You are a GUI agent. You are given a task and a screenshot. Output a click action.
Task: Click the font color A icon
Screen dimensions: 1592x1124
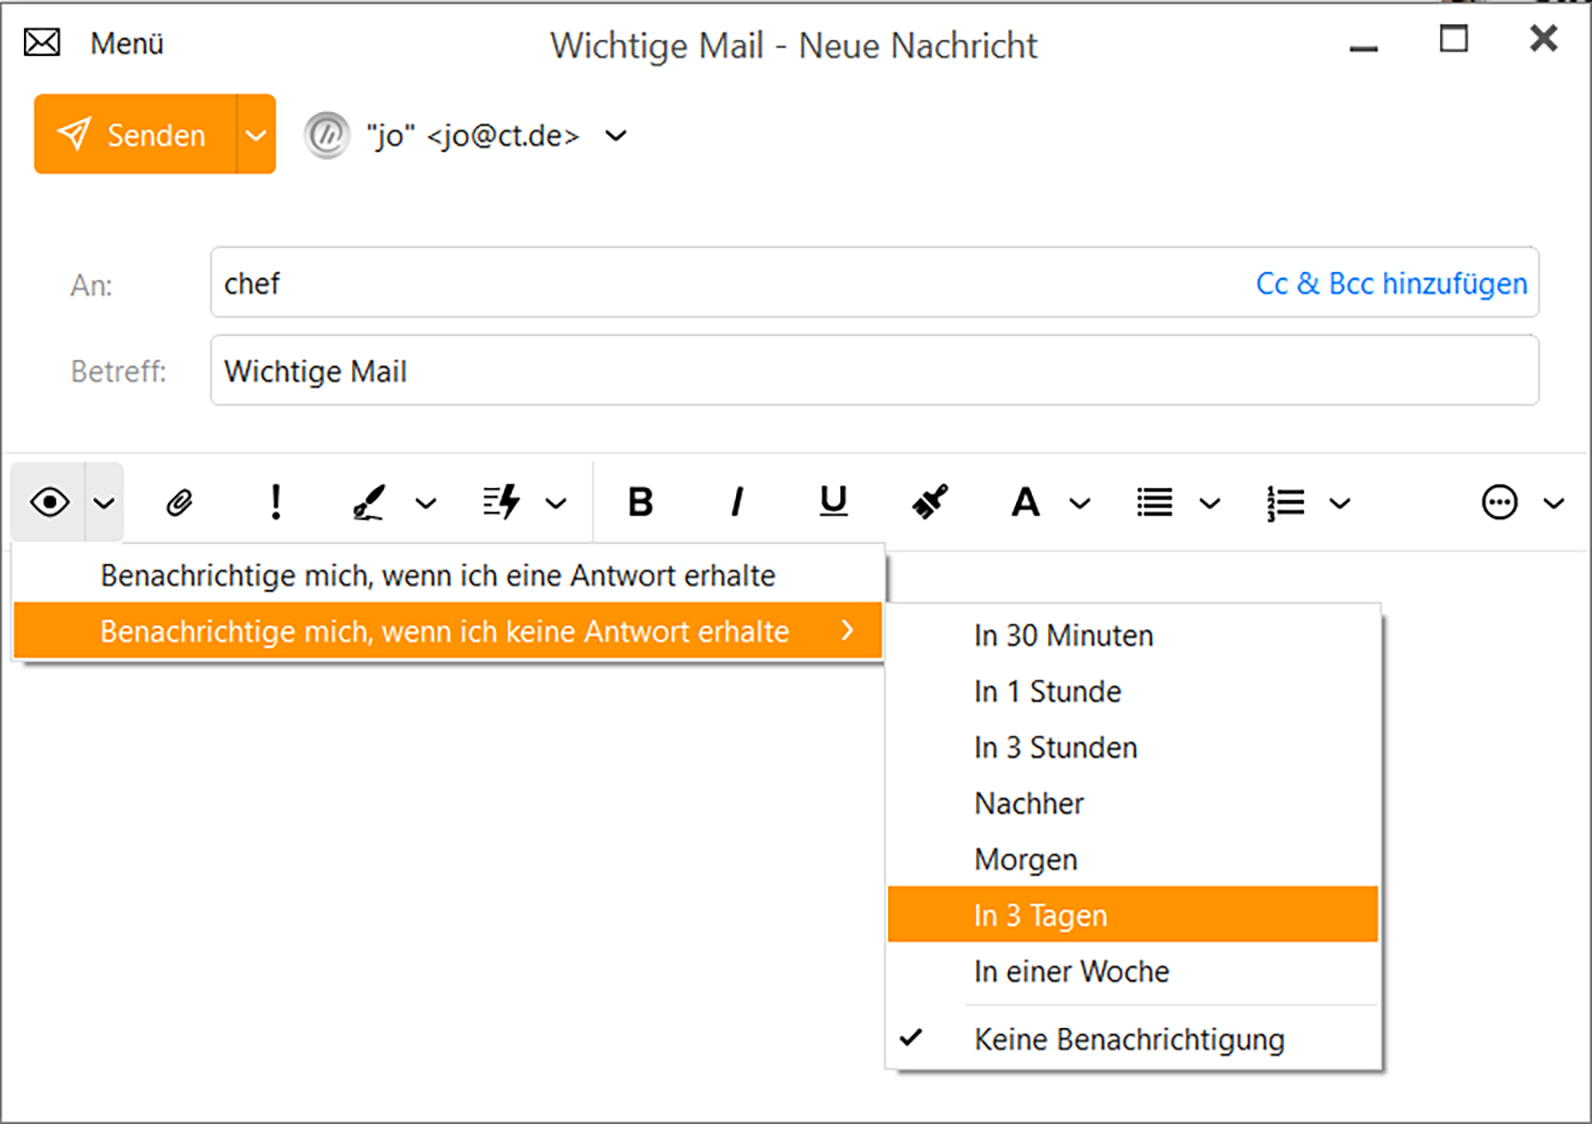(1025, 502)
